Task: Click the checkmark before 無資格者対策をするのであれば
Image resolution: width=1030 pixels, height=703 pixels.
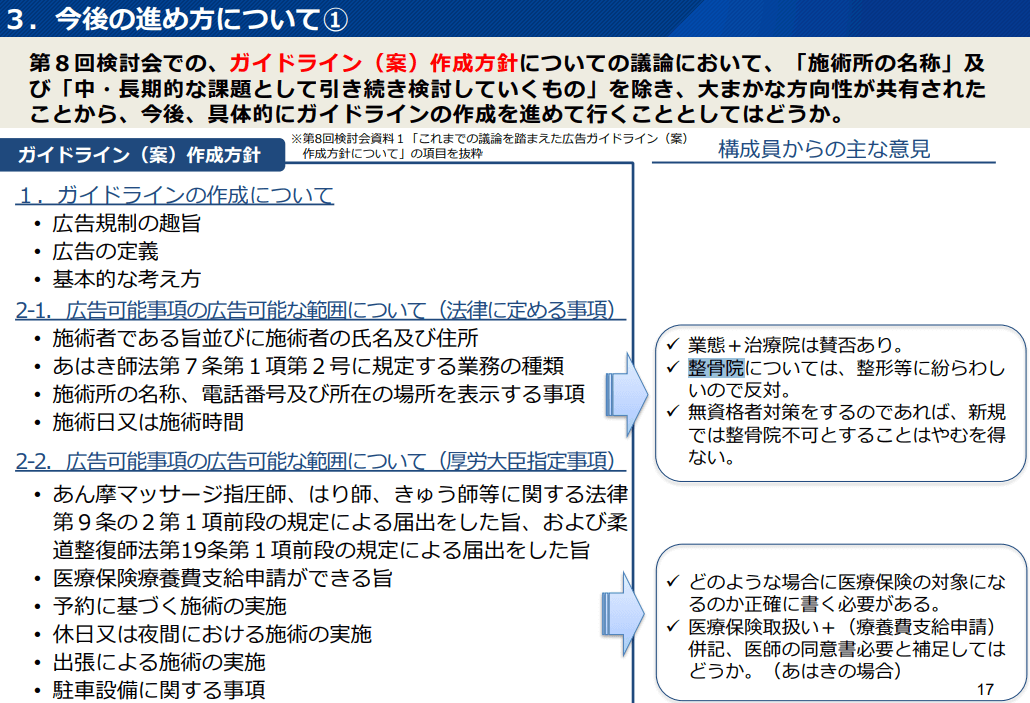Action: 673,413
